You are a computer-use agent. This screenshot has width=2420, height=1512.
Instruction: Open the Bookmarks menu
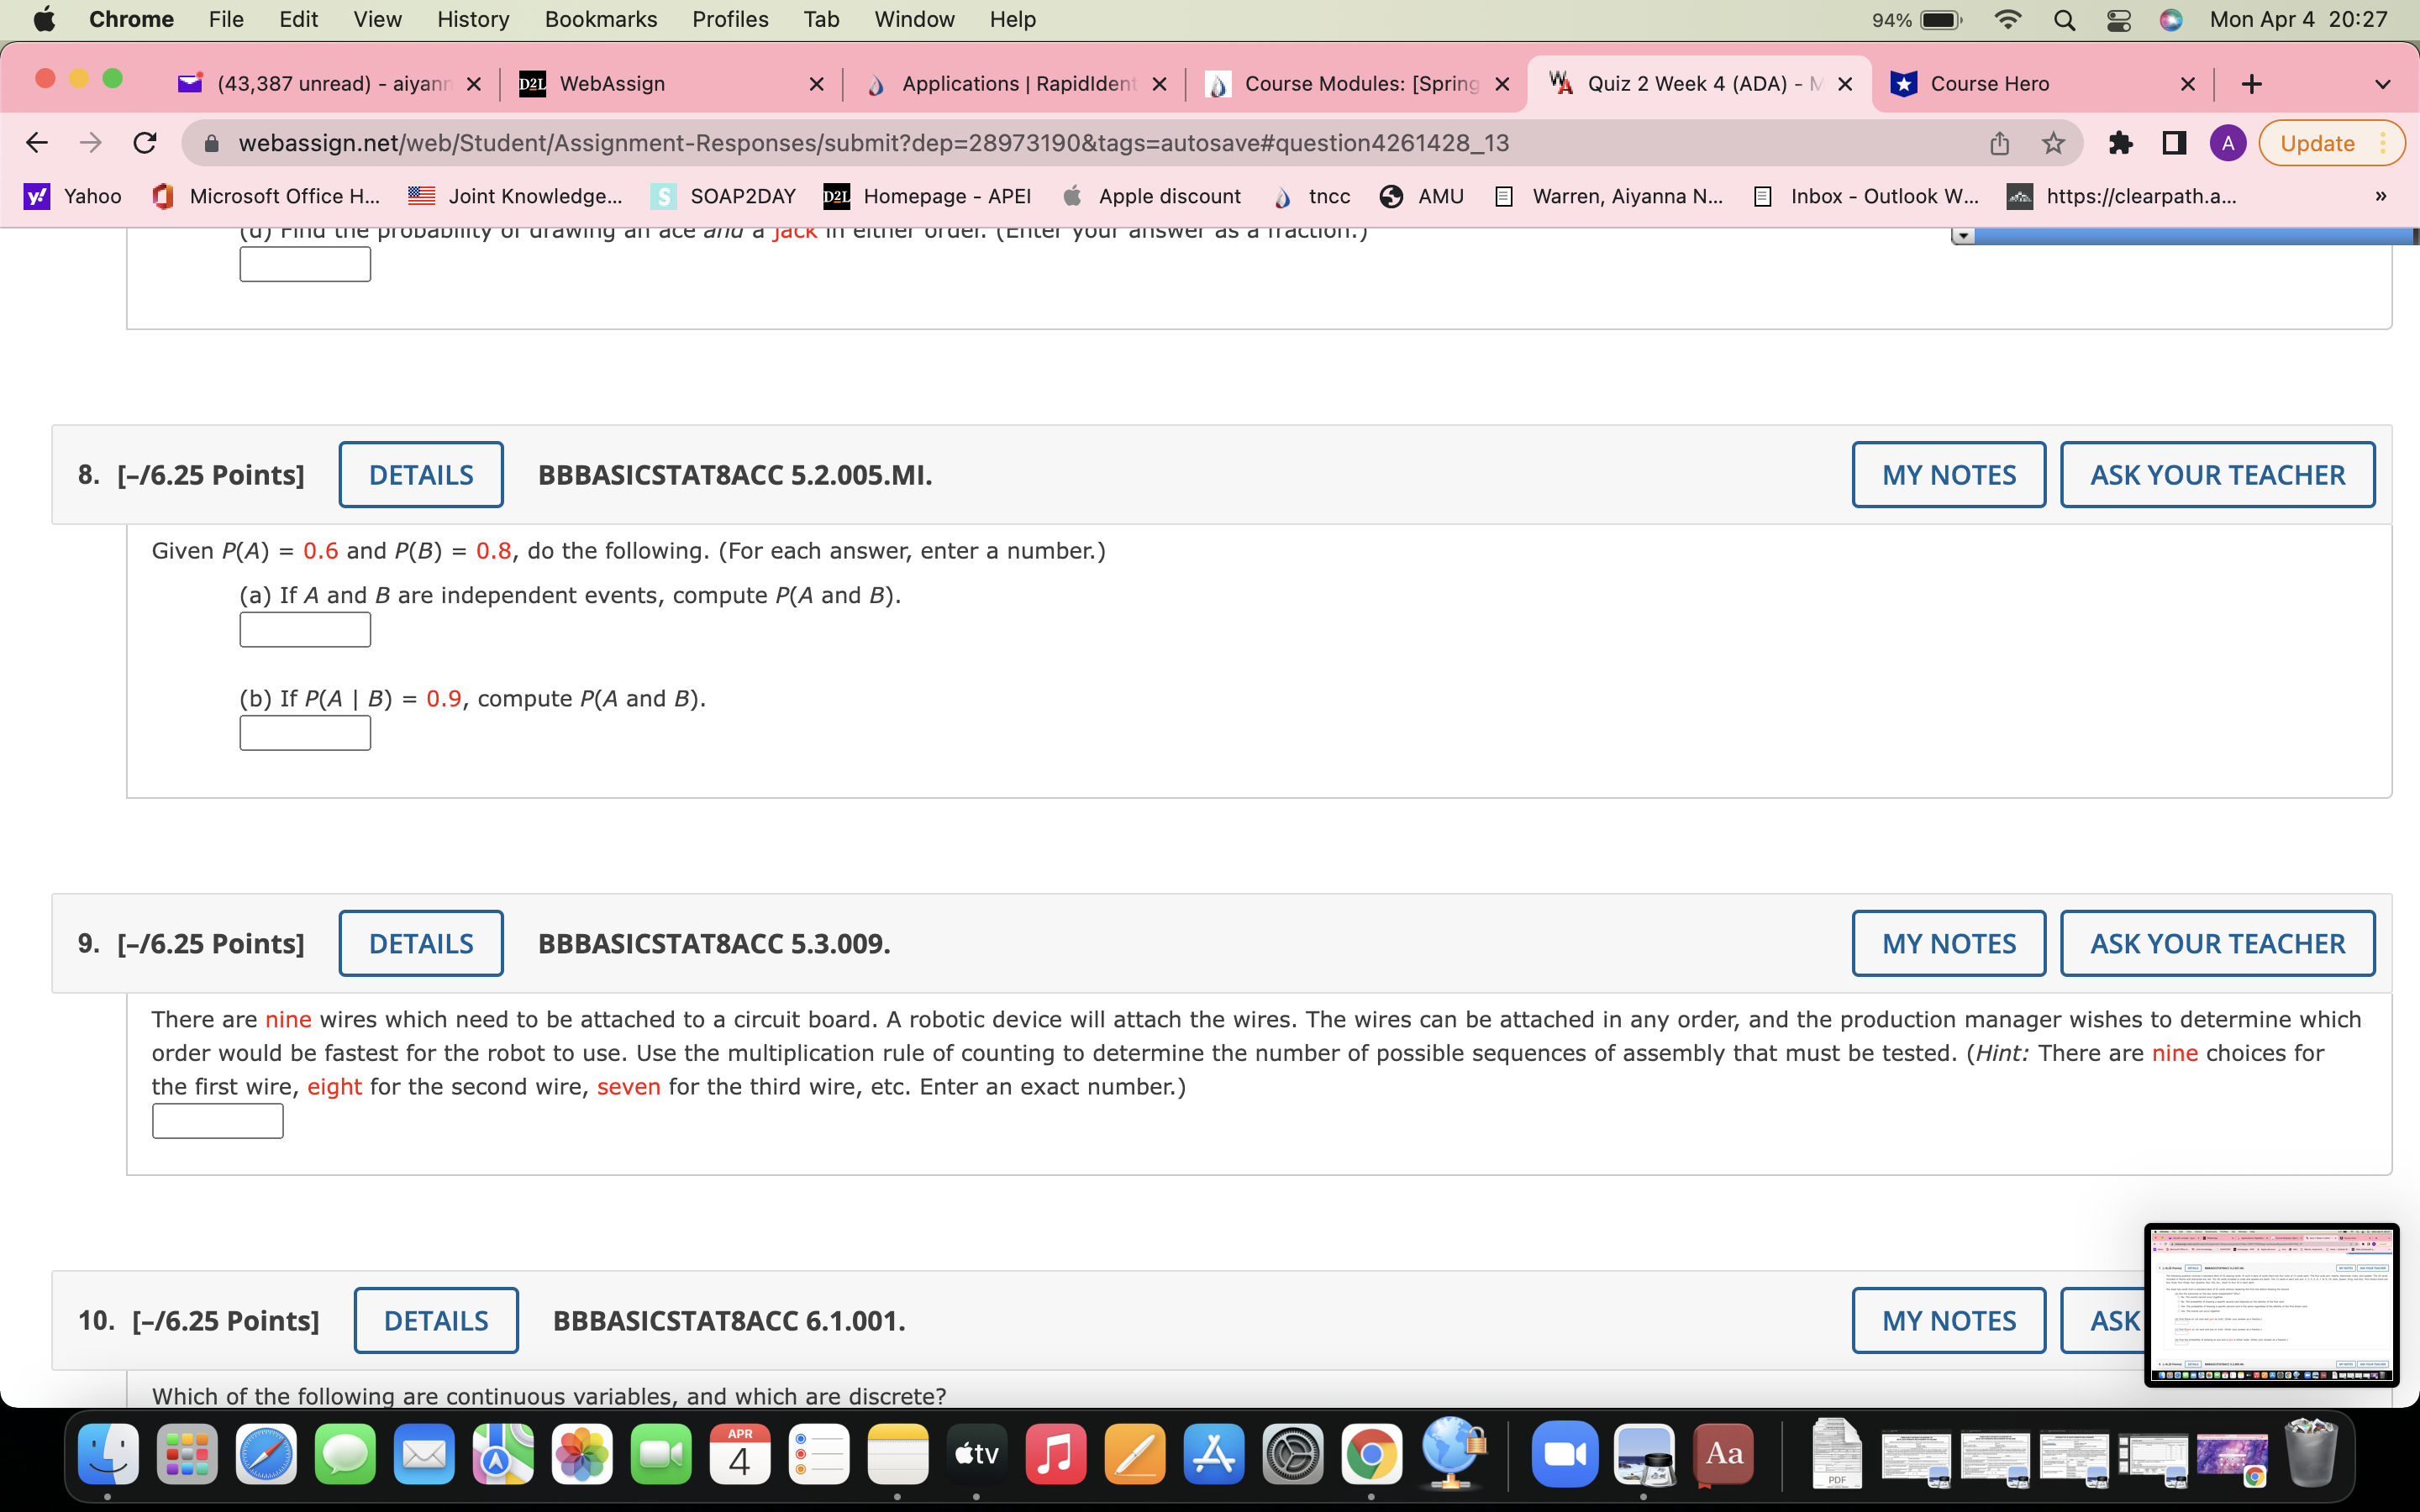(600, 19)
